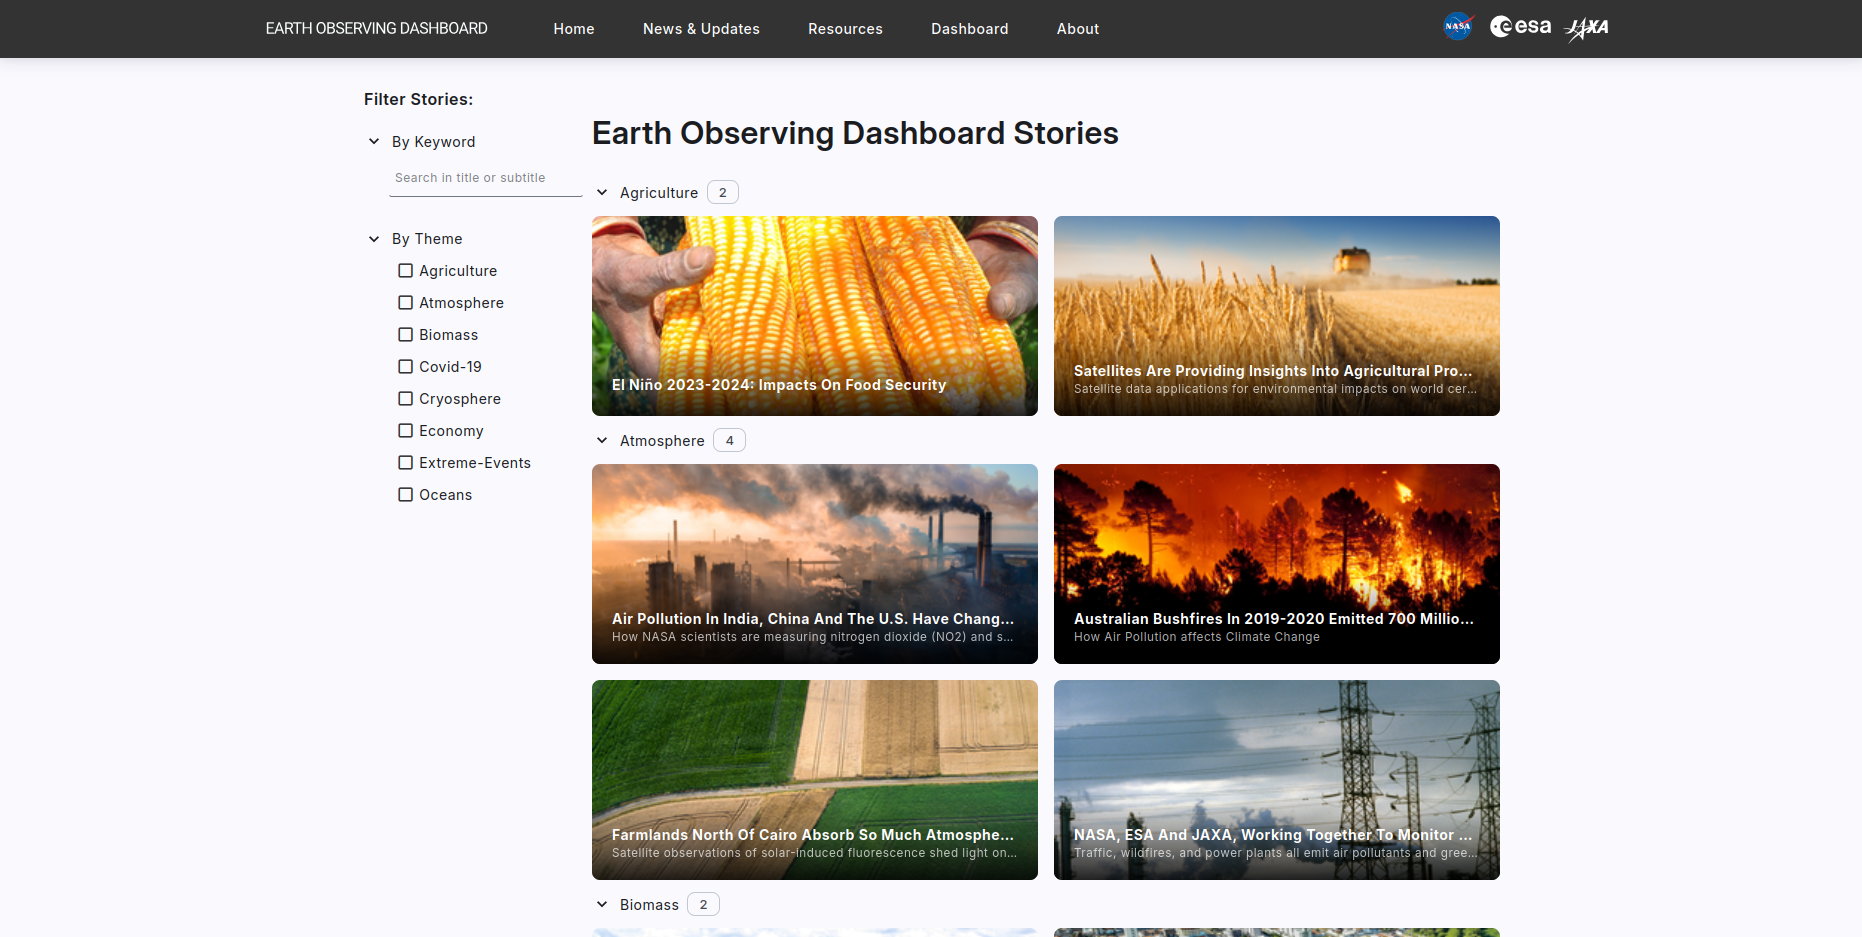
Task: Collapse the By Keyword filter section
Action: 374,141
